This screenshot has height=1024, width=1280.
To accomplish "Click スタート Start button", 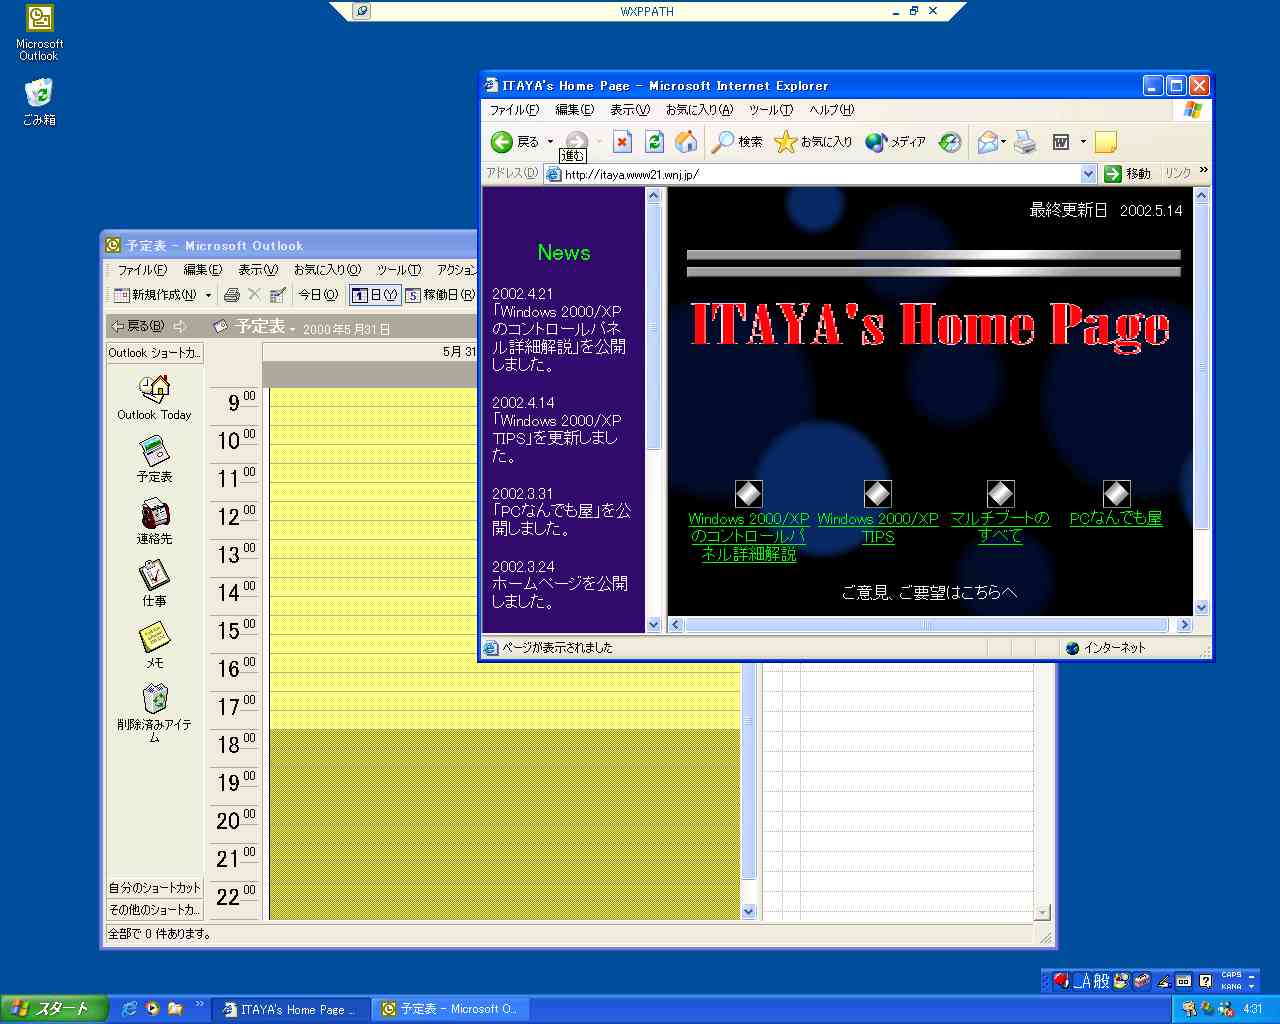I will pyautogui.click(x=52, y=1008).
